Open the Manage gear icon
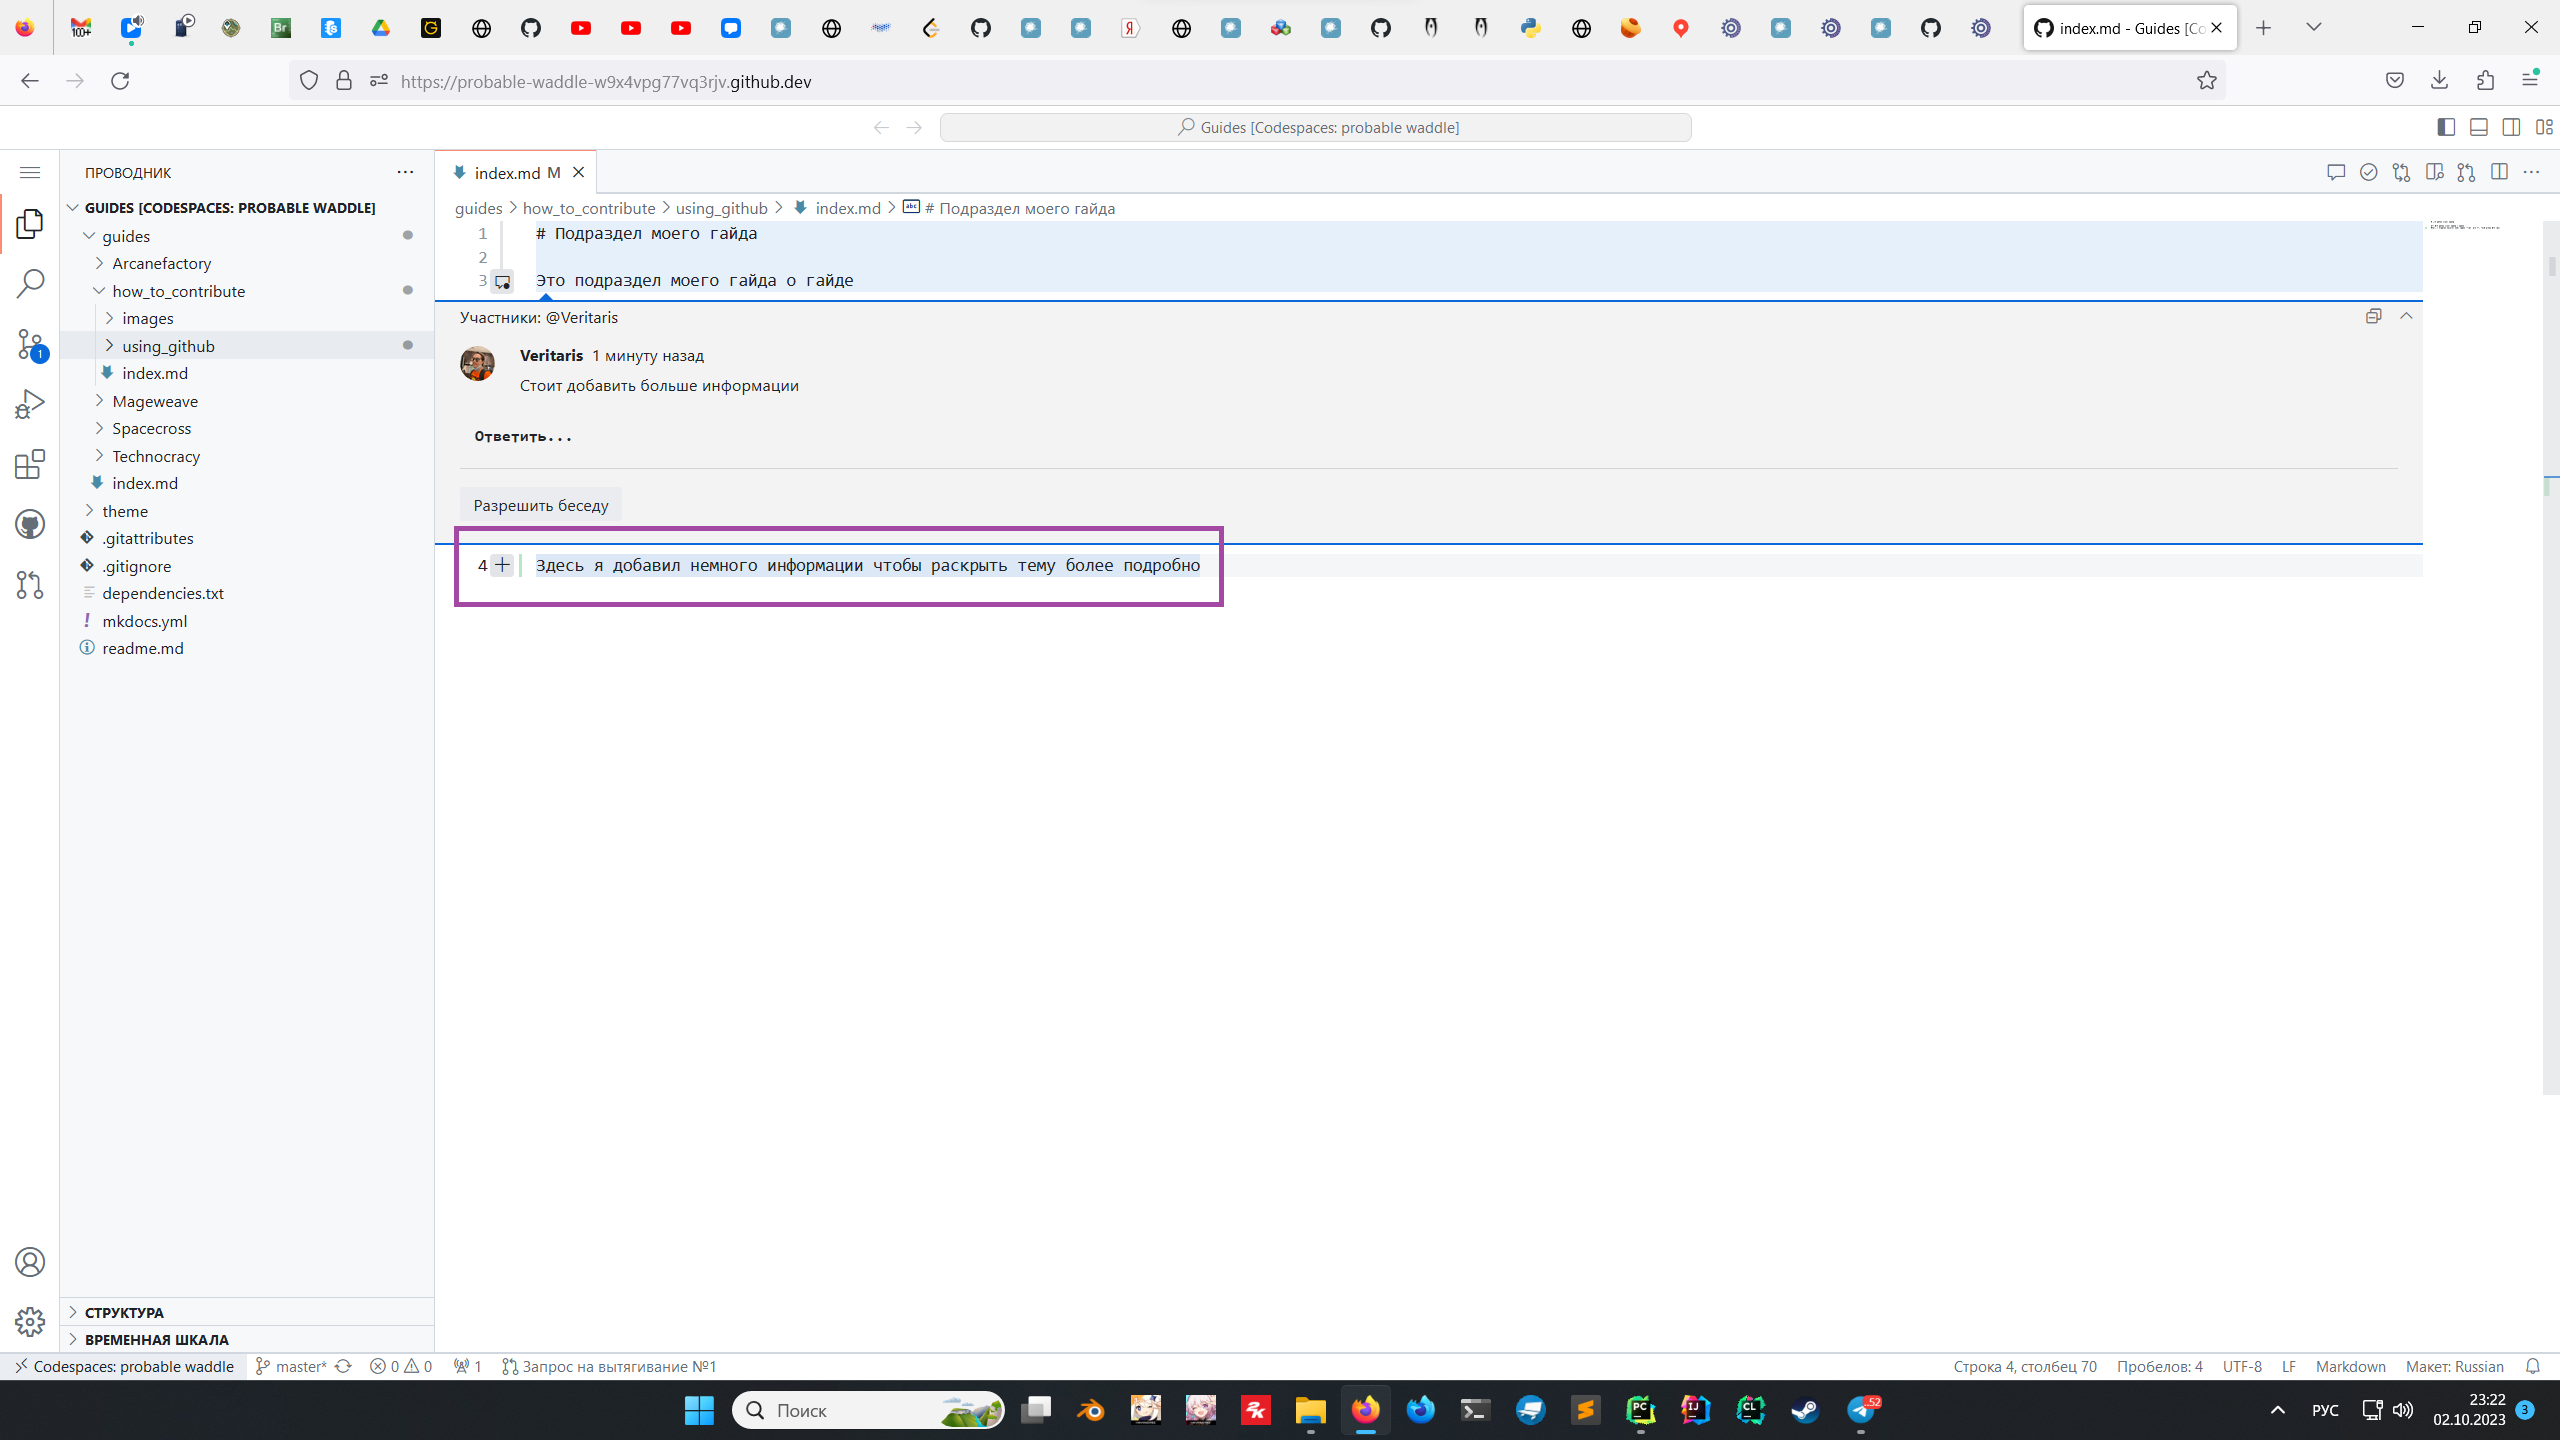The image size is (2560, 1440). (30, 1322)
